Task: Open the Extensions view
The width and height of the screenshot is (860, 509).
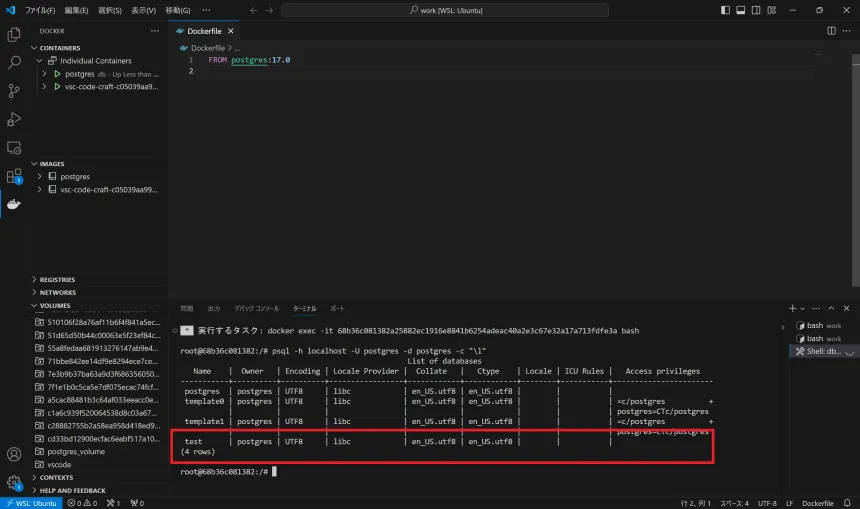Action: (x=14, y=176)
